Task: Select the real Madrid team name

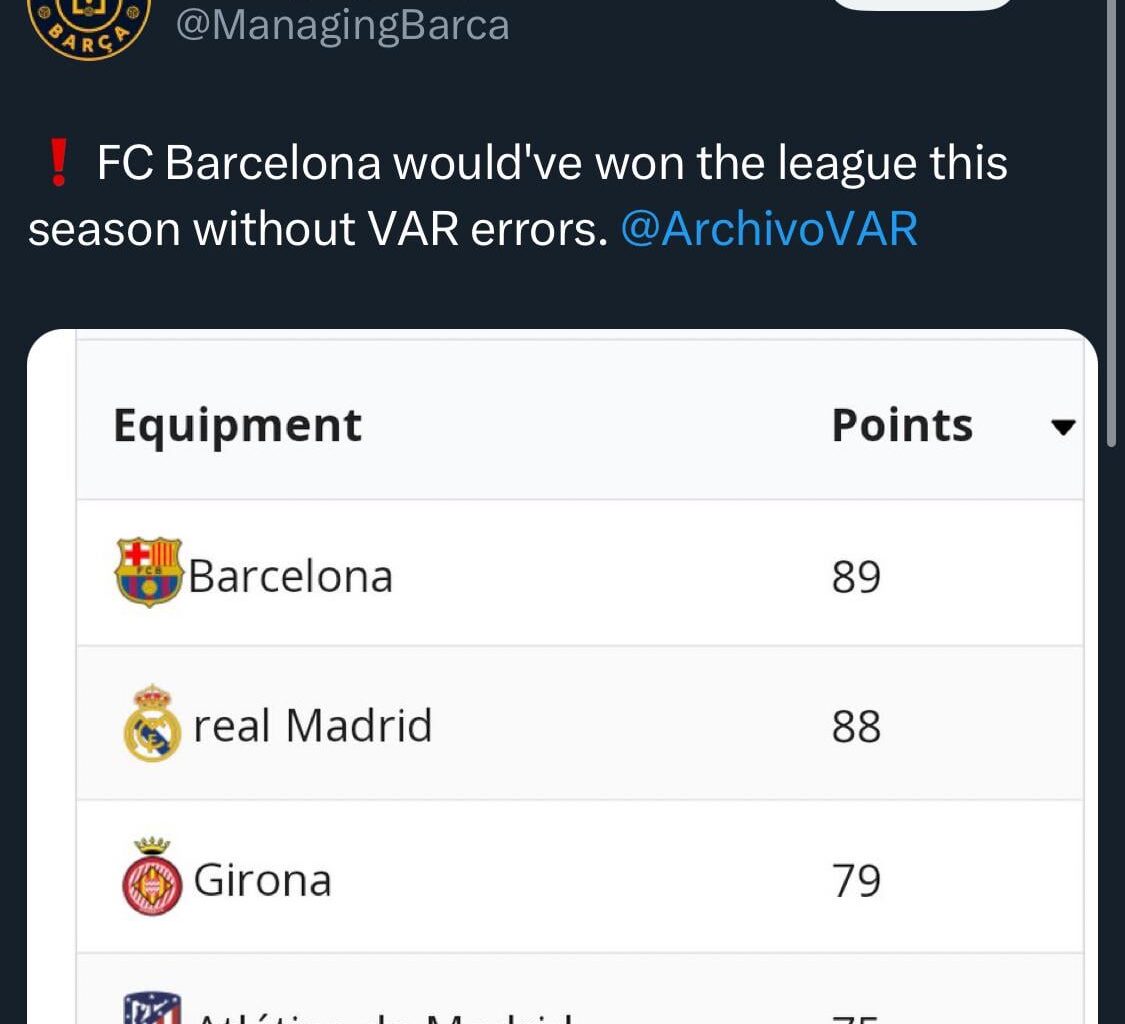Action: click(312, 725)
